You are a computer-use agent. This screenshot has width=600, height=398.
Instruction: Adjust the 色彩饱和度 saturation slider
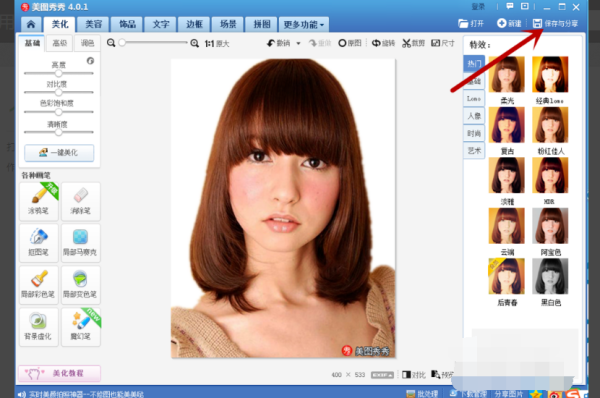pyautogui.click(x=59, y=112)
